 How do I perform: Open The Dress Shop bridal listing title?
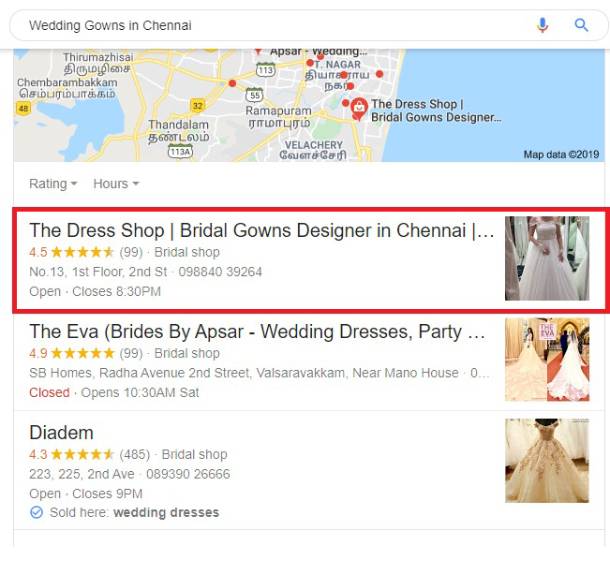261,230
